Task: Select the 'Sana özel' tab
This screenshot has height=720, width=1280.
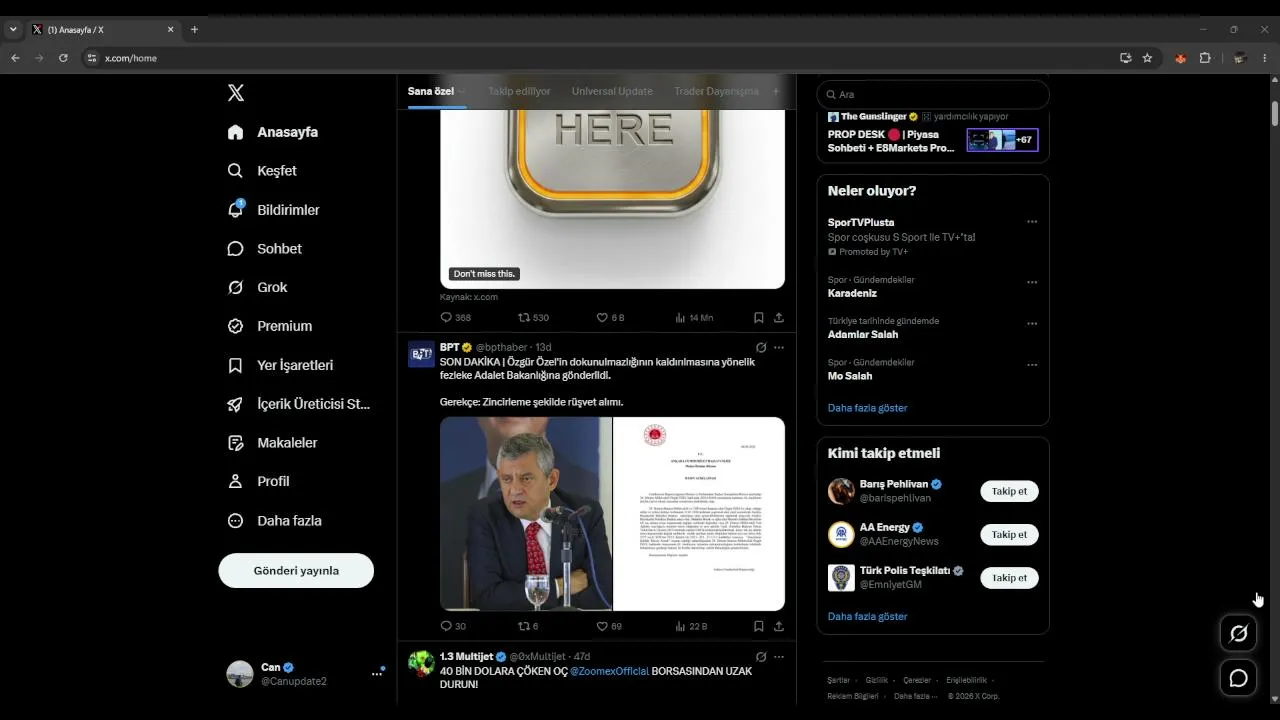Action: (431, 91)
